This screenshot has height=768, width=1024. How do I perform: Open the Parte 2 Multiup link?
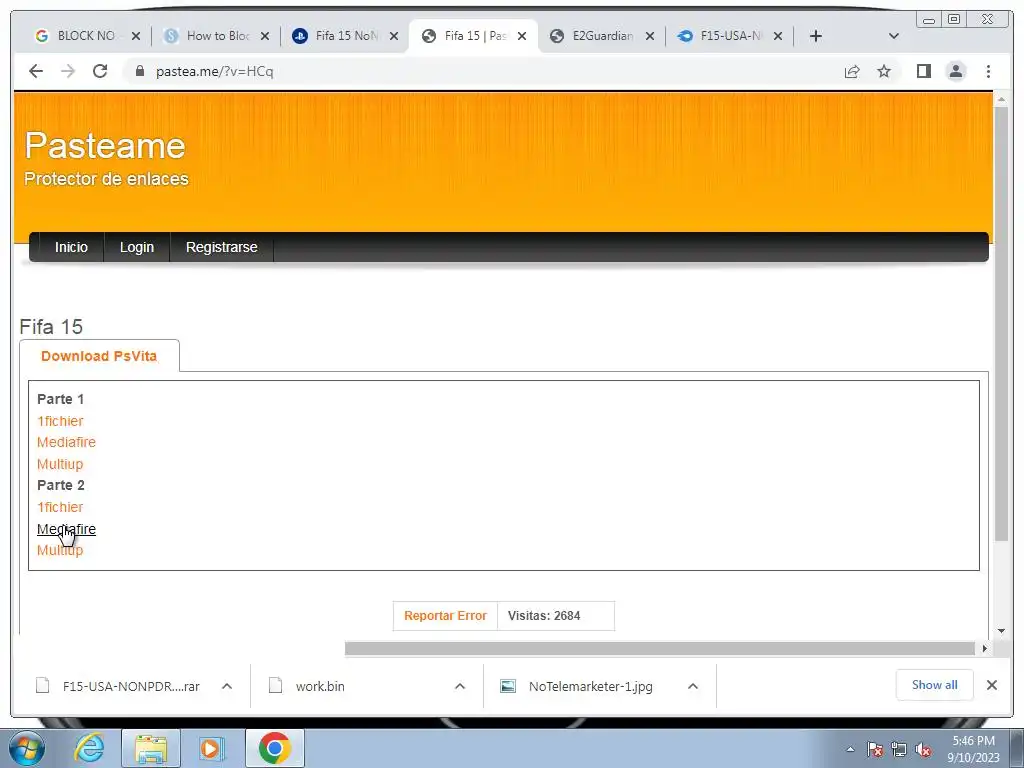[60, 550]
